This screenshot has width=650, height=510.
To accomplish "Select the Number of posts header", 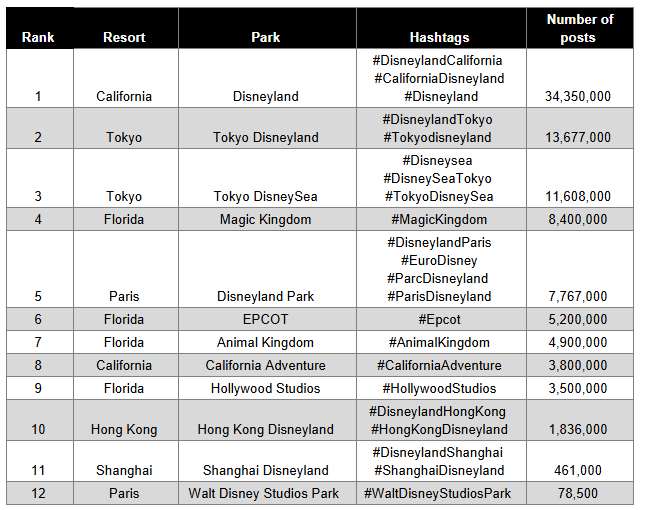I will click(x=580, y=28).
